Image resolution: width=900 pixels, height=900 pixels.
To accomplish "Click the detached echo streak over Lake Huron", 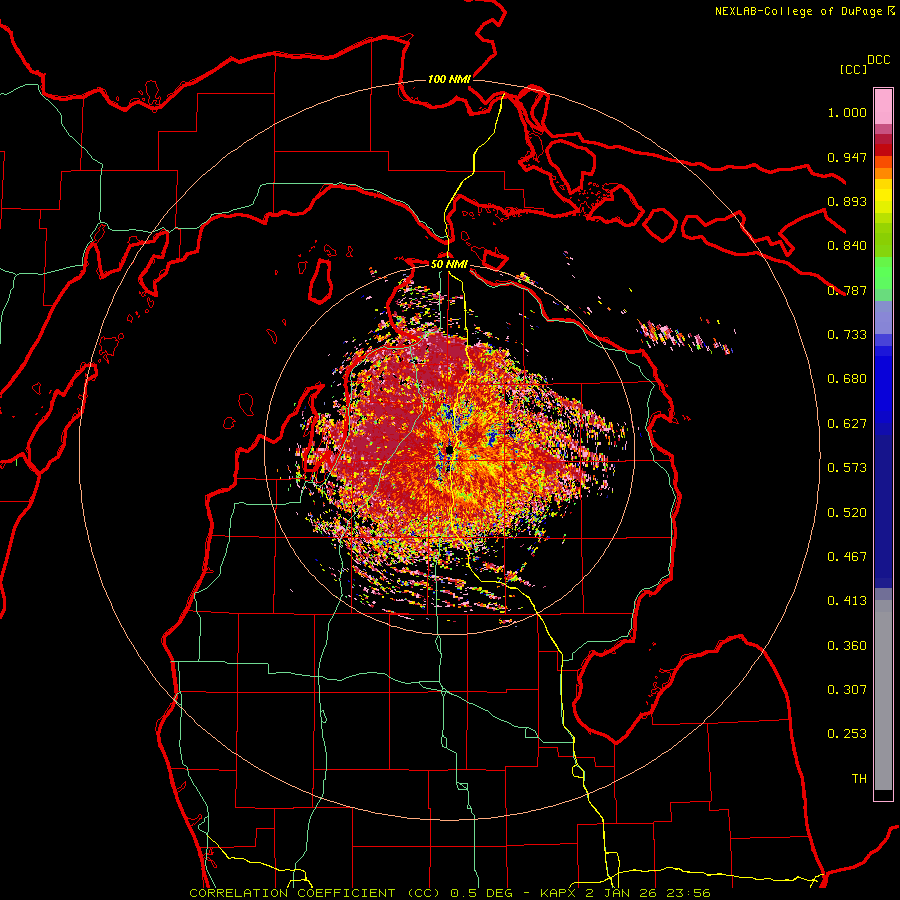I will click(685, 338).
